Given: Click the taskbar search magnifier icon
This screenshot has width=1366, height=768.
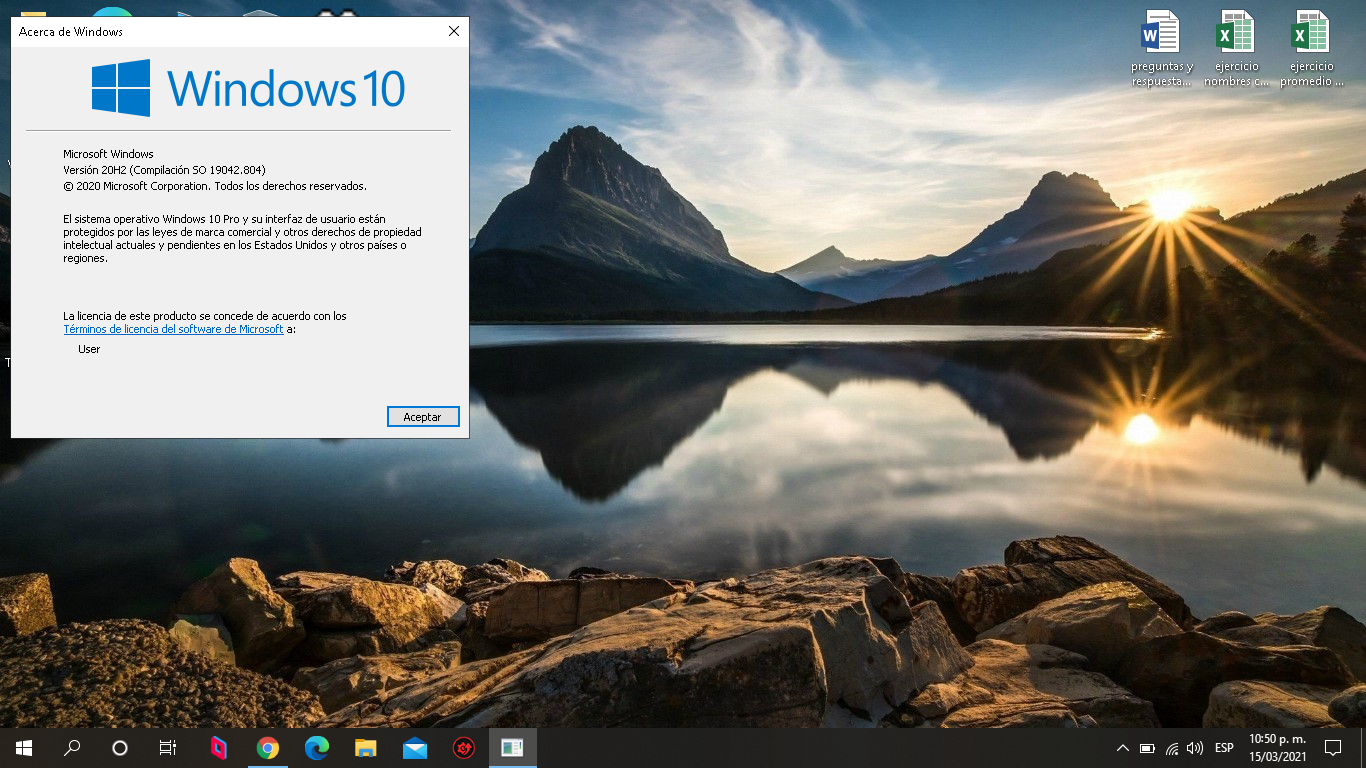Looking at the screenshot, I should point(72,748).
